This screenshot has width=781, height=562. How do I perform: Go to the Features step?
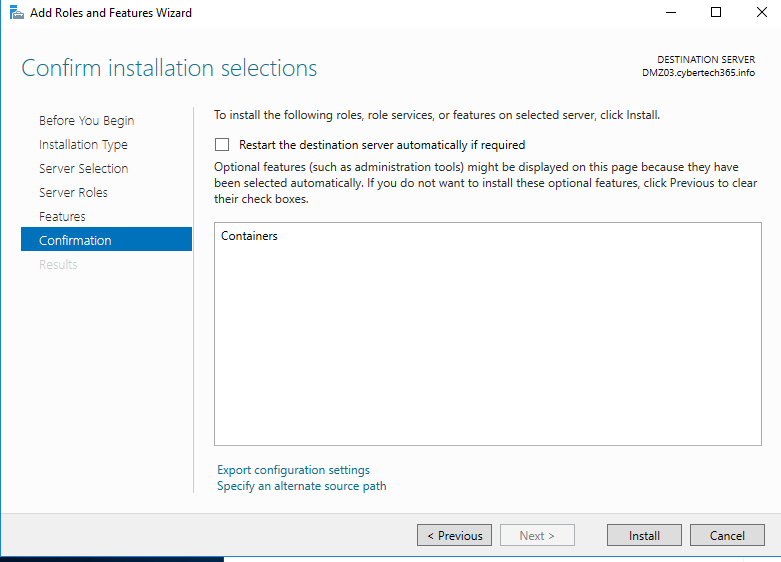tap(62, 216)
